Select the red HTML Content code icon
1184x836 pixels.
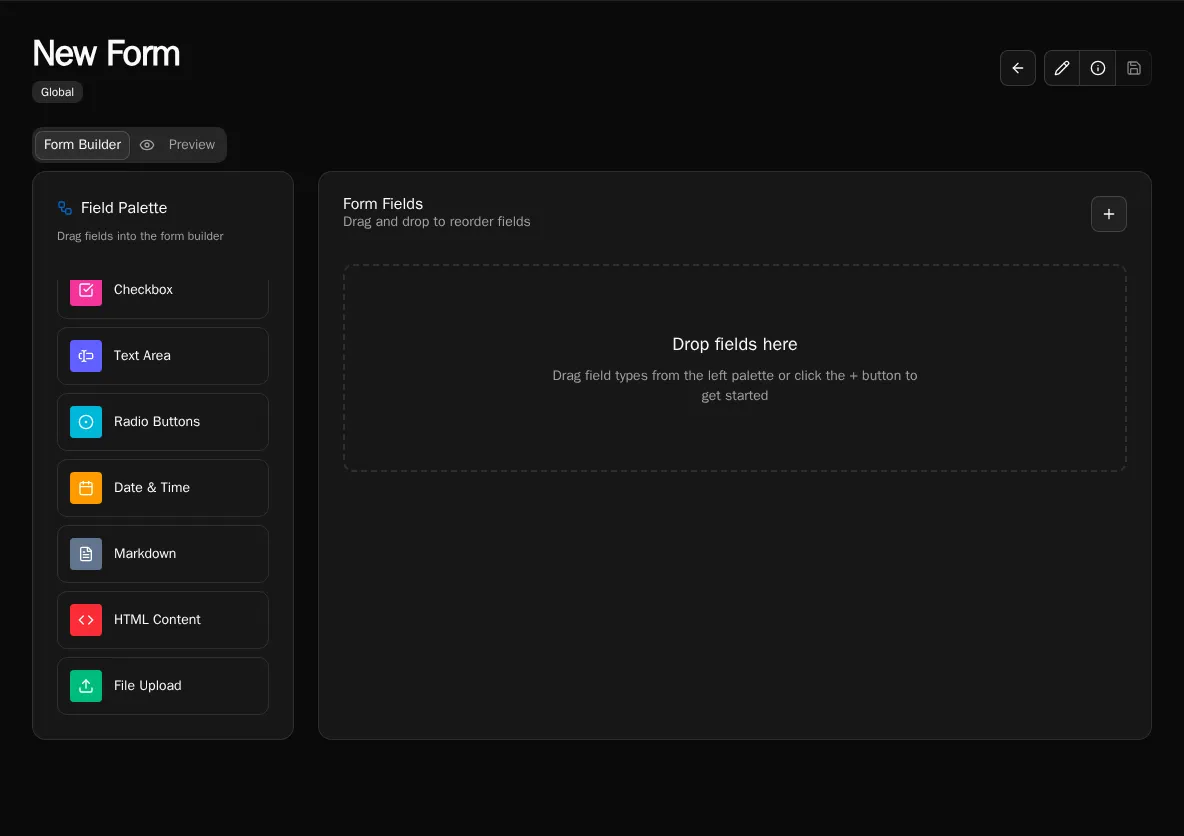86,620
